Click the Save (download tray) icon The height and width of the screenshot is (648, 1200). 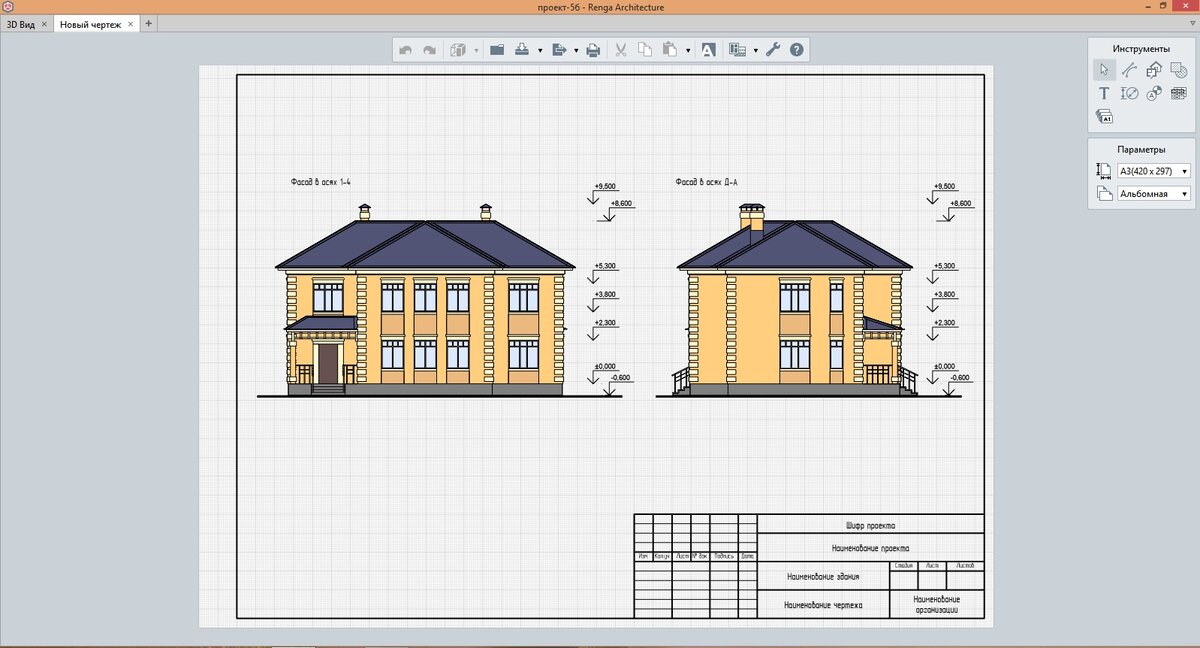pos(522,50)
